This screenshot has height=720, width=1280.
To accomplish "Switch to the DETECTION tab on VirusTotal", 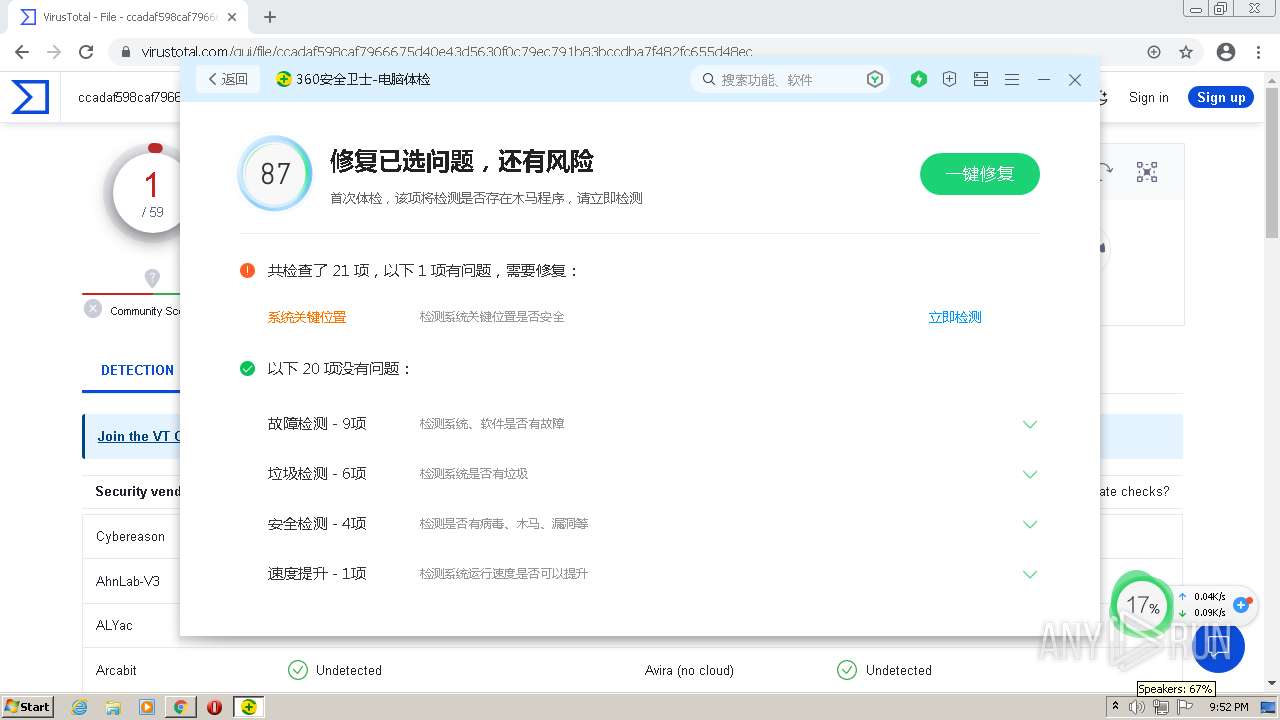I will coord(137,370).
